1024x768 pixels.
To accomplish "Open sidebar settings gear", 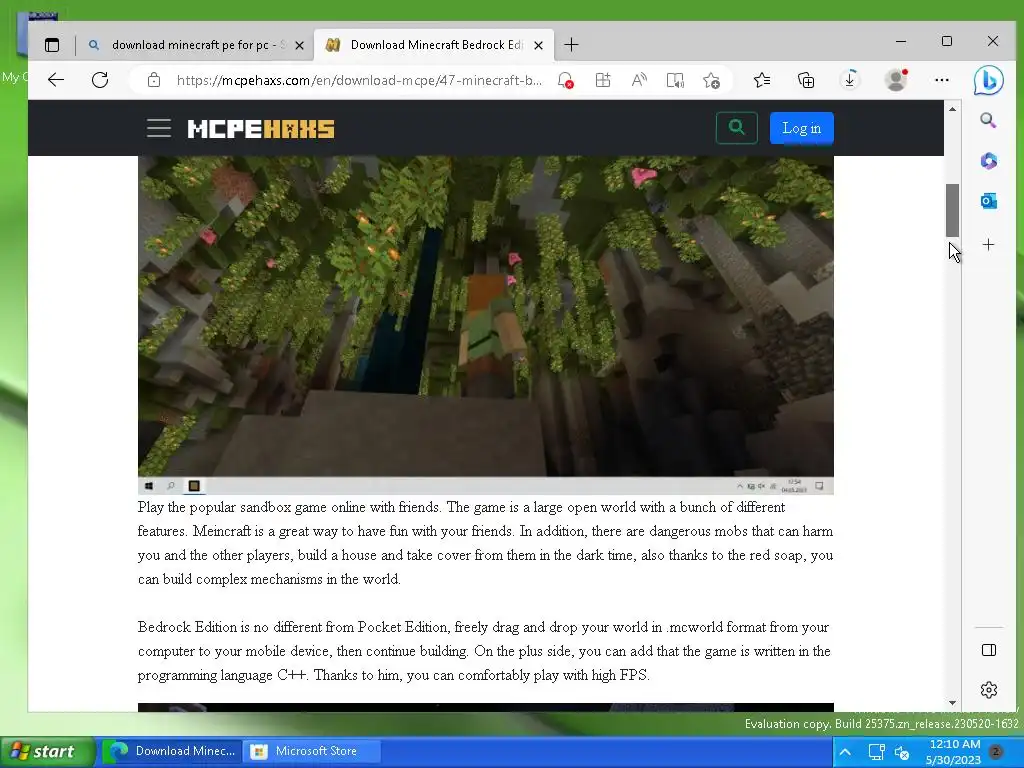I will click(989, 690).
